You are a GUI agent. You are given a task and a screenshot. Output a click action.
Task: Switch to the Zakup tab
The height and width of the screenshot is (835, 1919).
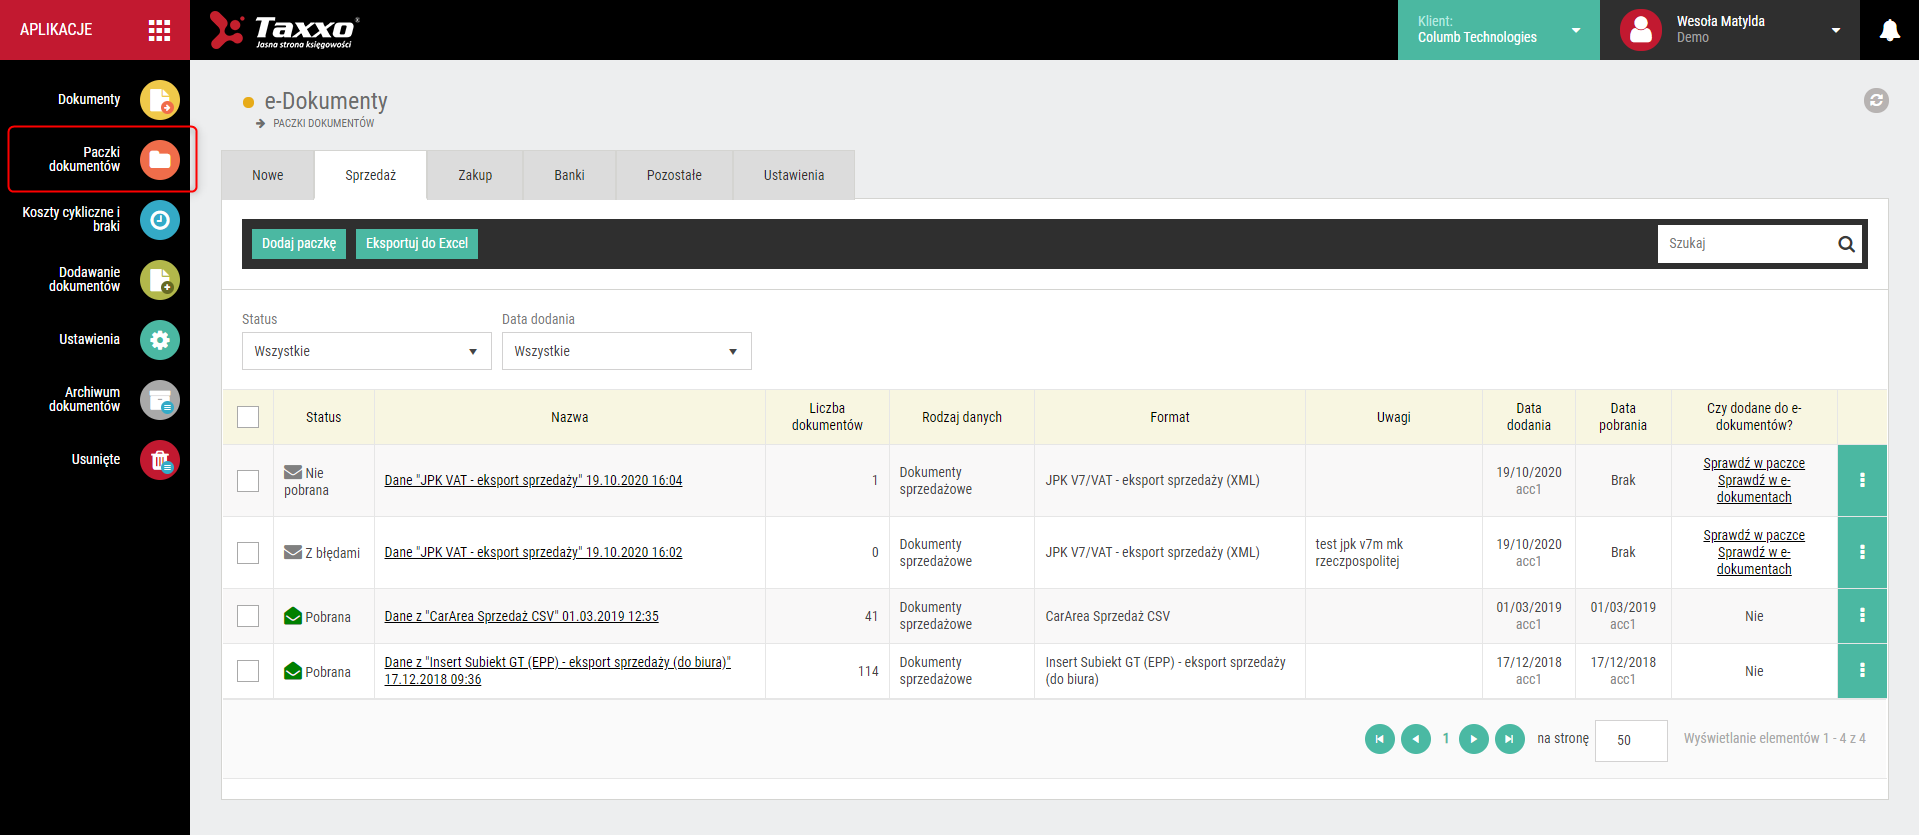(x=475, y=175)
